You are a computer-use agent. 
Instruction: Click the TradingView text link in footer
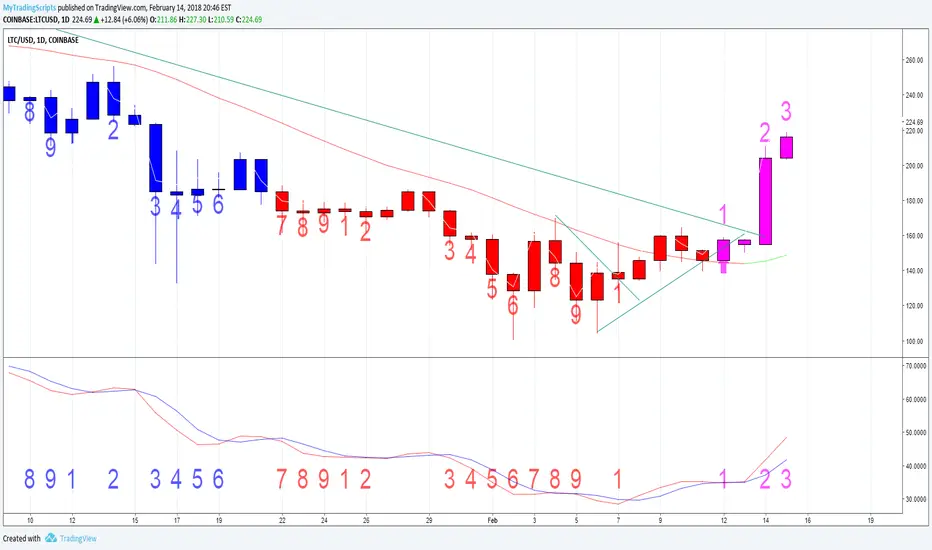(78, 538)
